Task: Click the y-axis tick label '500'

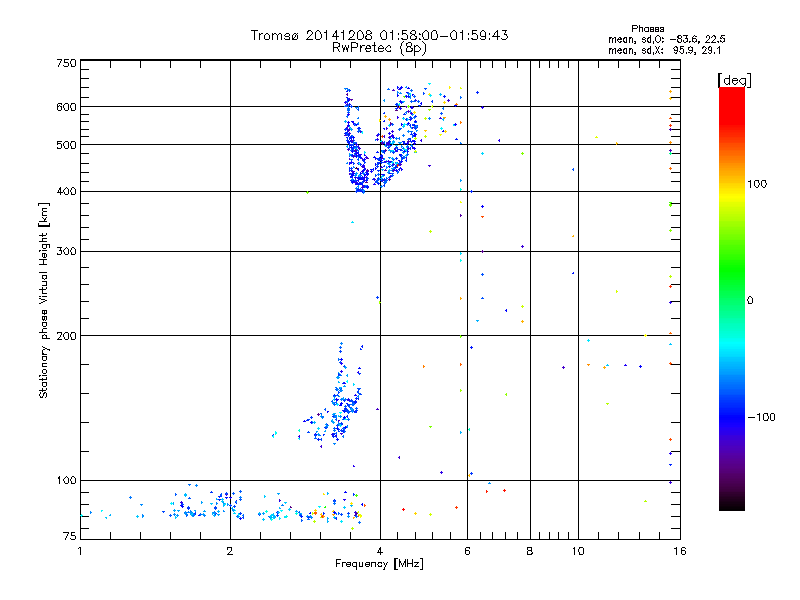Action: tap(66, 145)
